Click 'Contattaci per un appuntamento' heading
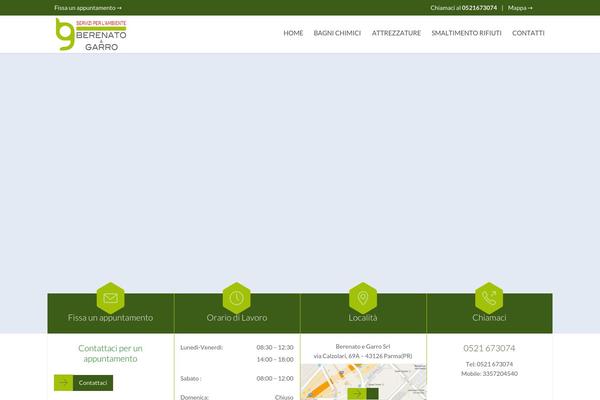The width and height of the screenshot is (600, 400). pos(111,353)
